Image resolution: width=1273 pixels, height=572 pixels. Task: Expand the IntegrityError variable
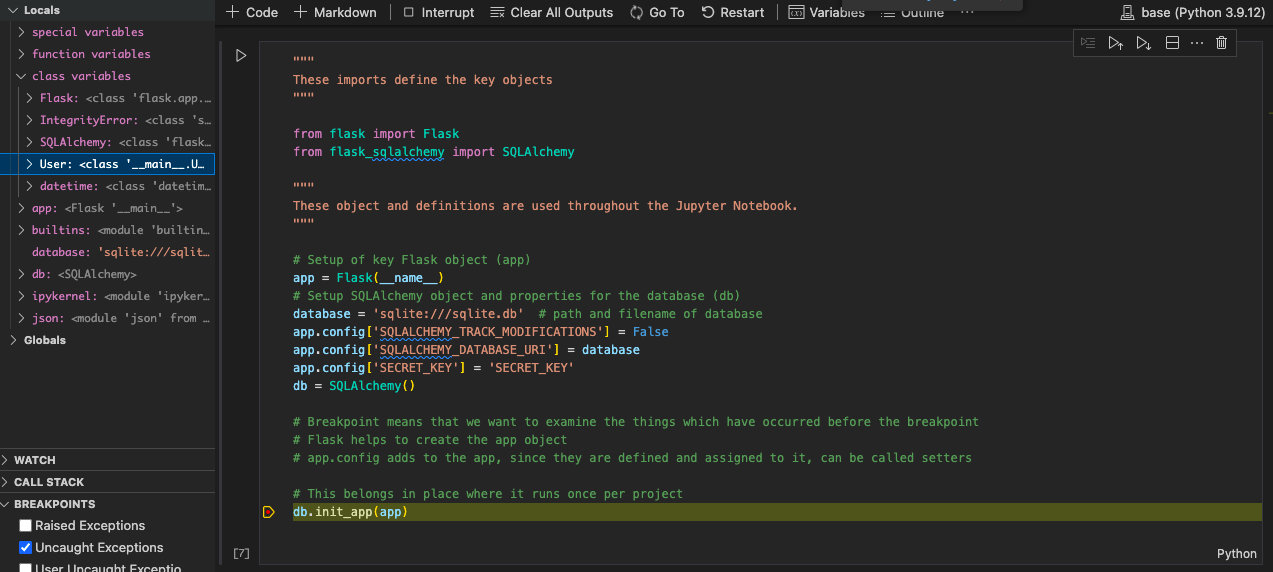30,120
